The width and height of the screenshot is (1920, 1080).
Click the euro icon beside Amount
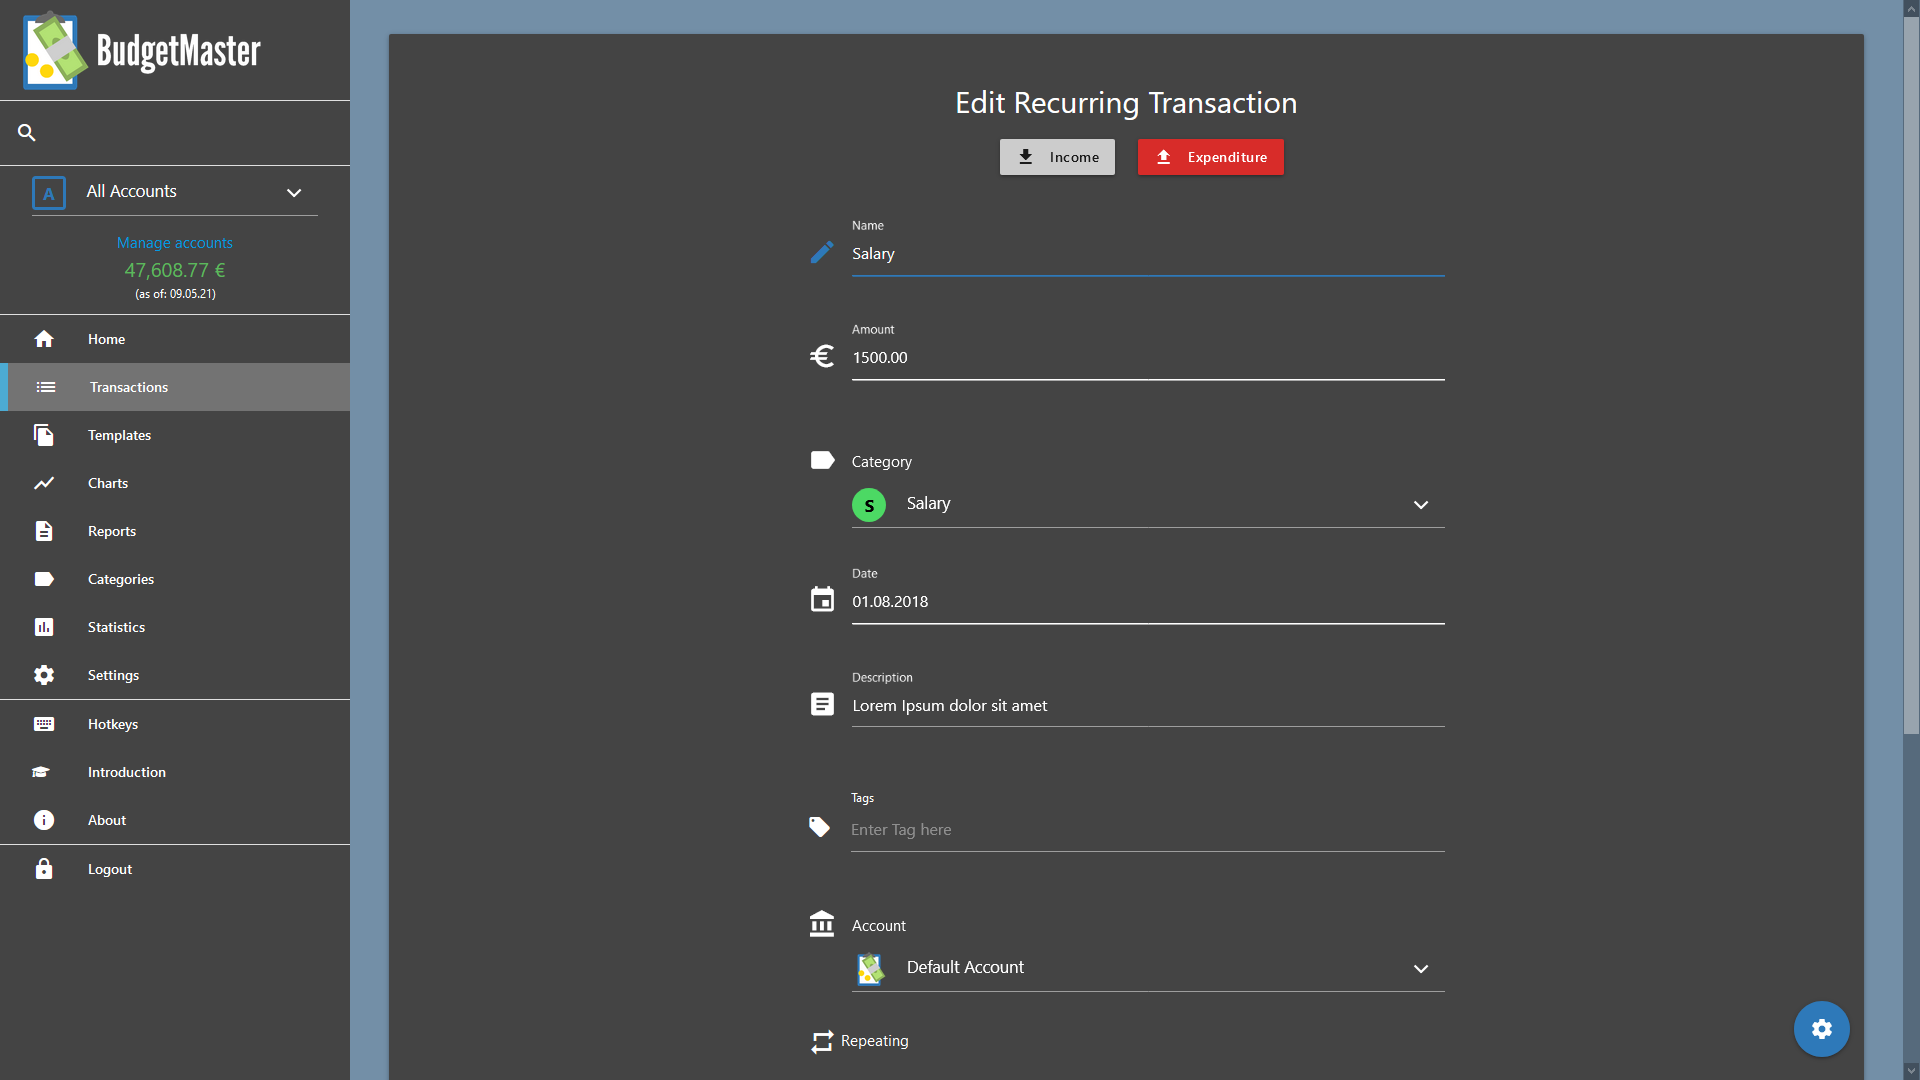pyautogui.click(x=822, y=356)
